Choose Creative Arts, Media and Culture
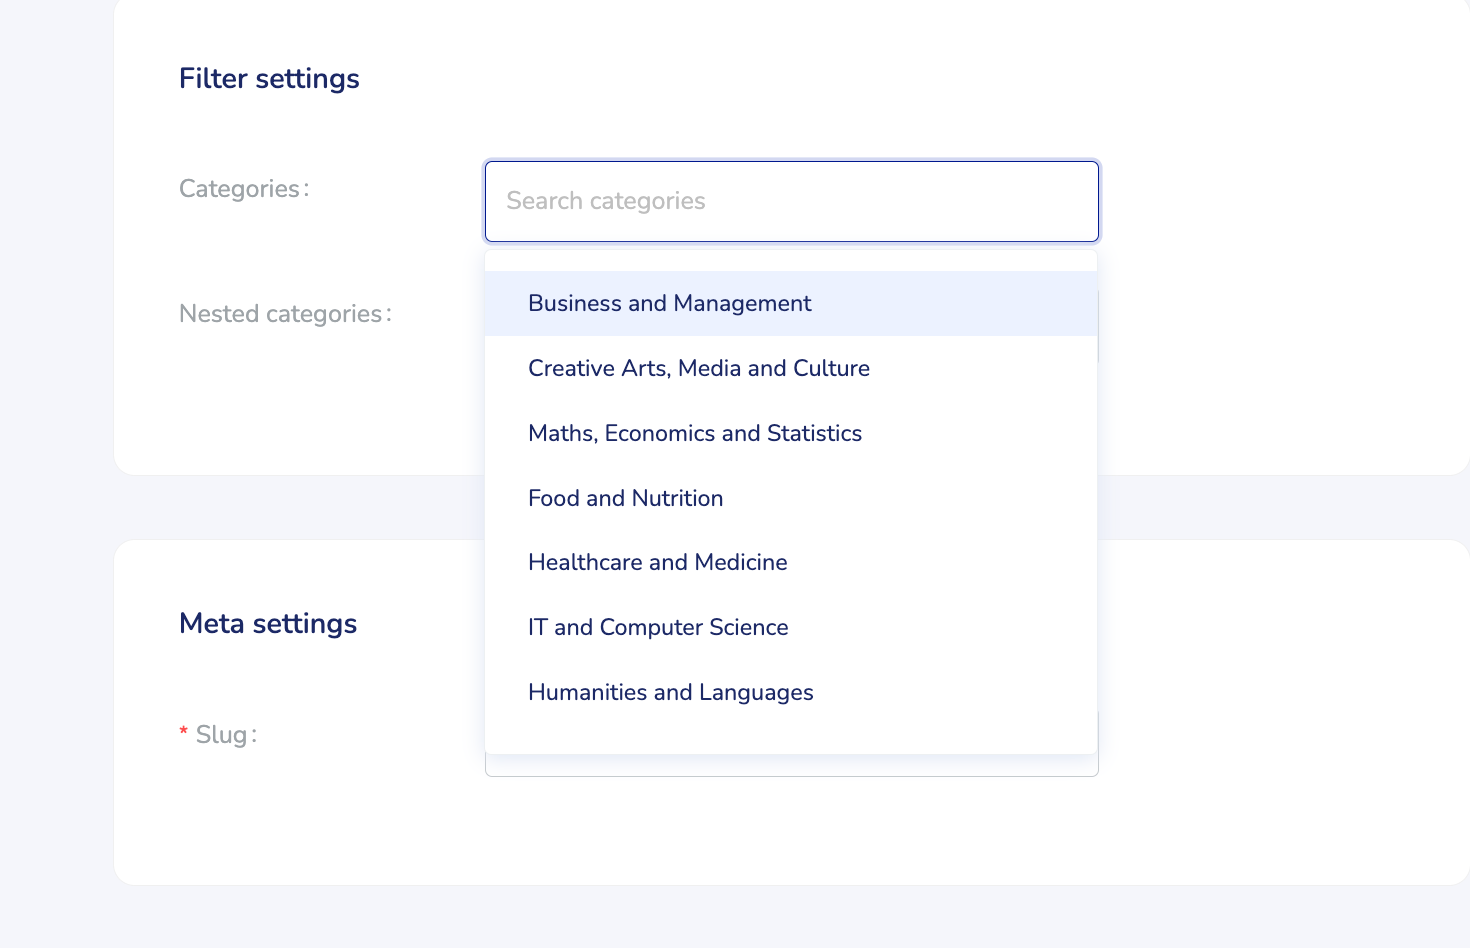Image resolution: width=1470 pixels, height=948 pixels. tap(699, 369)
